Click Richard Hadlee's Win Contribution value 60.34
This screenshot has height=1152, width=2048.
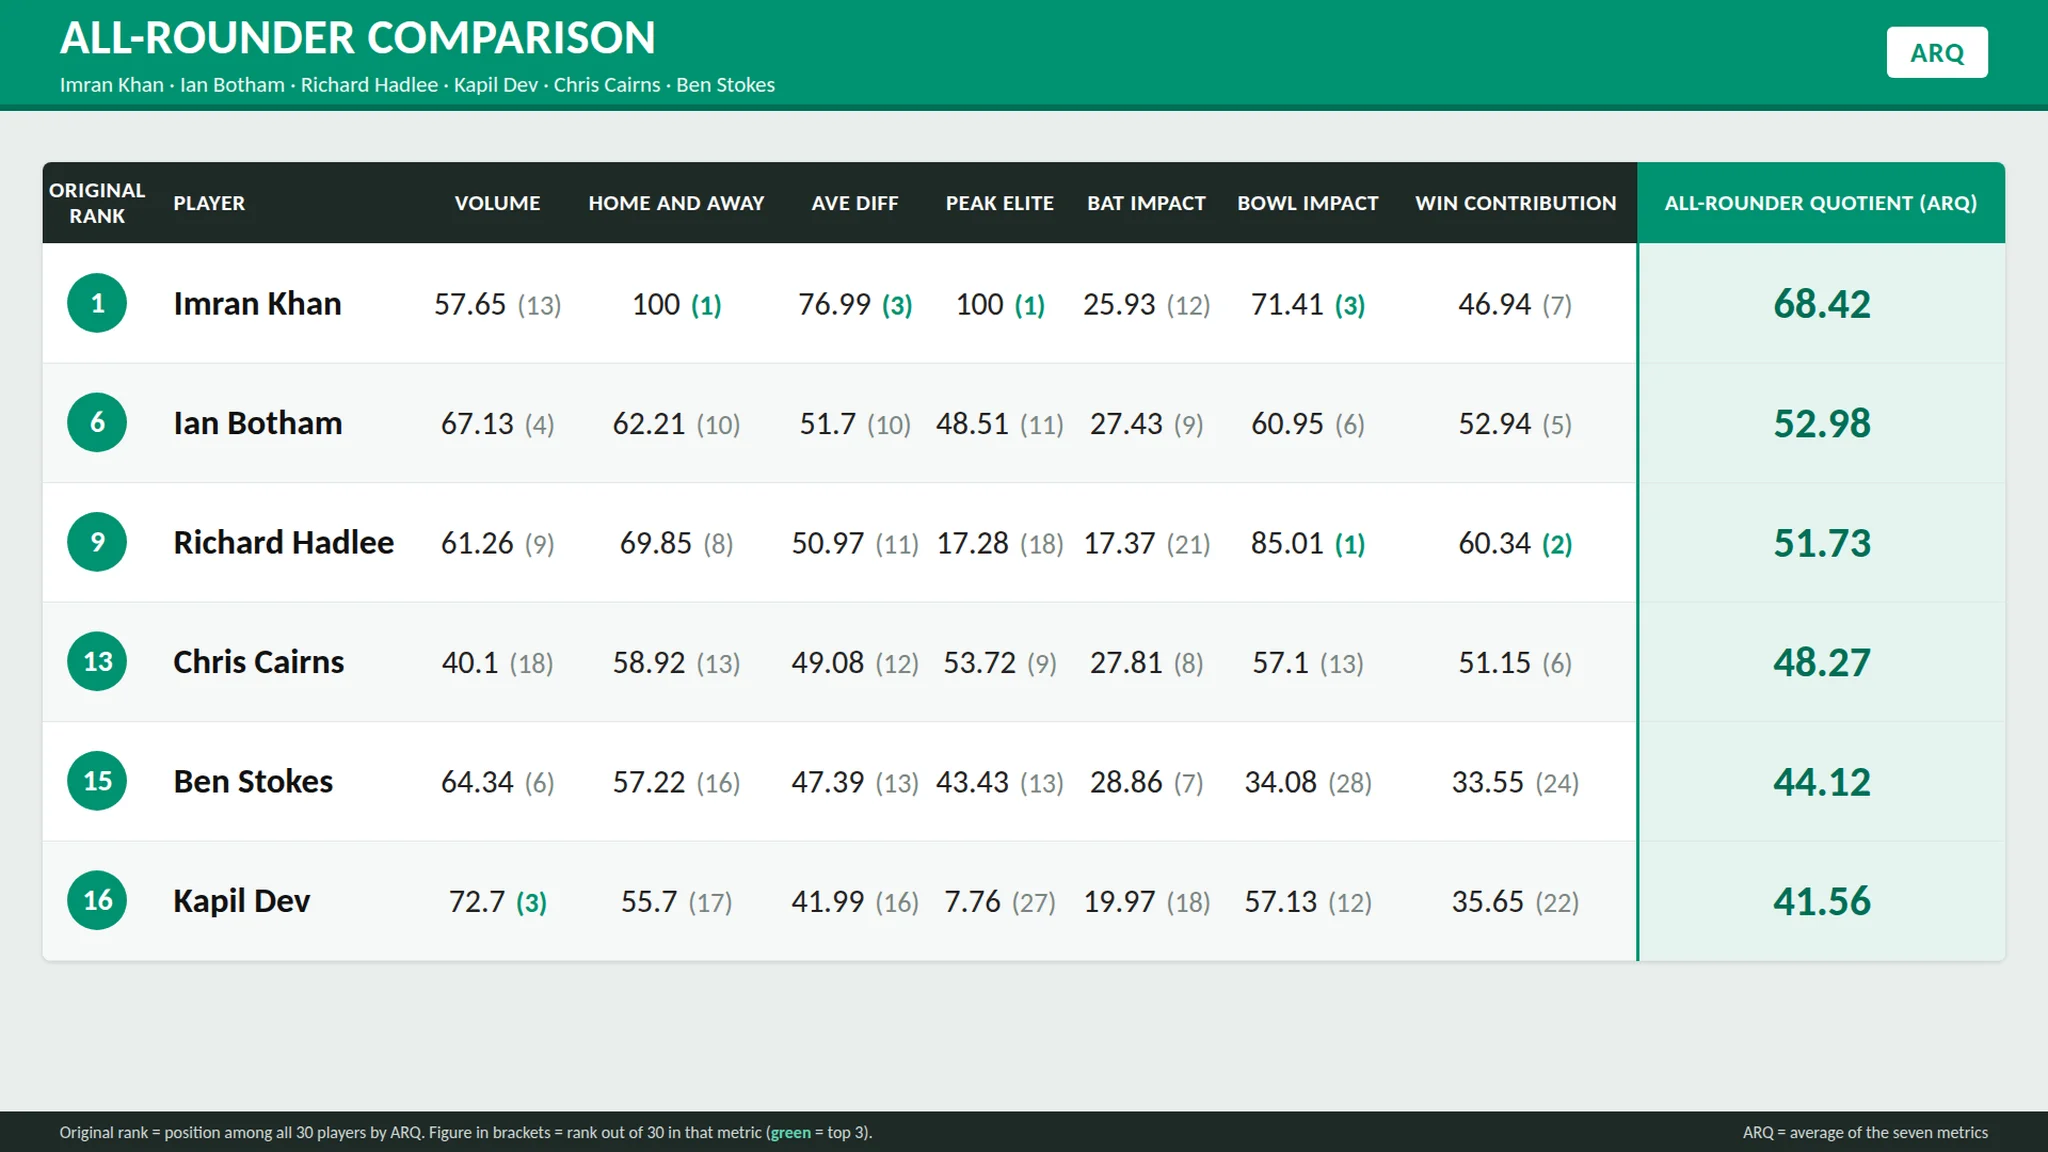click(x=1494, y=543)
